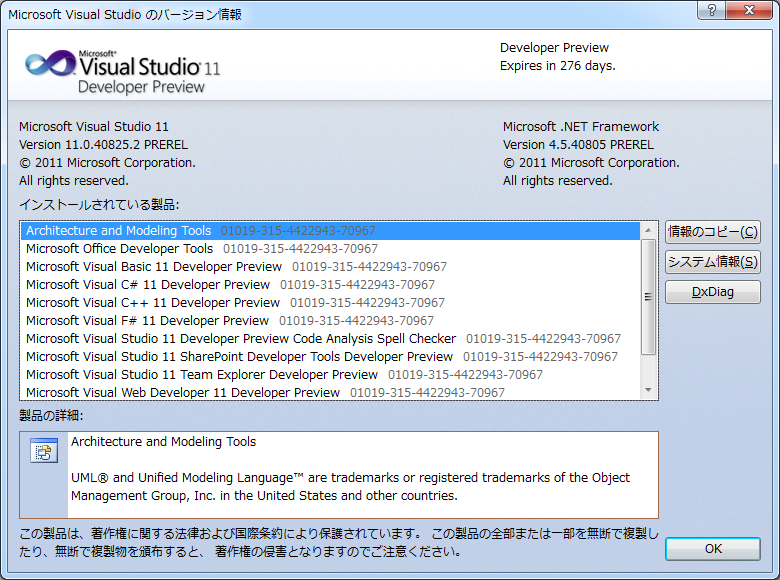
Task: Click the Architecture and Modeling Tools detail icon
Action: (43, 452)
